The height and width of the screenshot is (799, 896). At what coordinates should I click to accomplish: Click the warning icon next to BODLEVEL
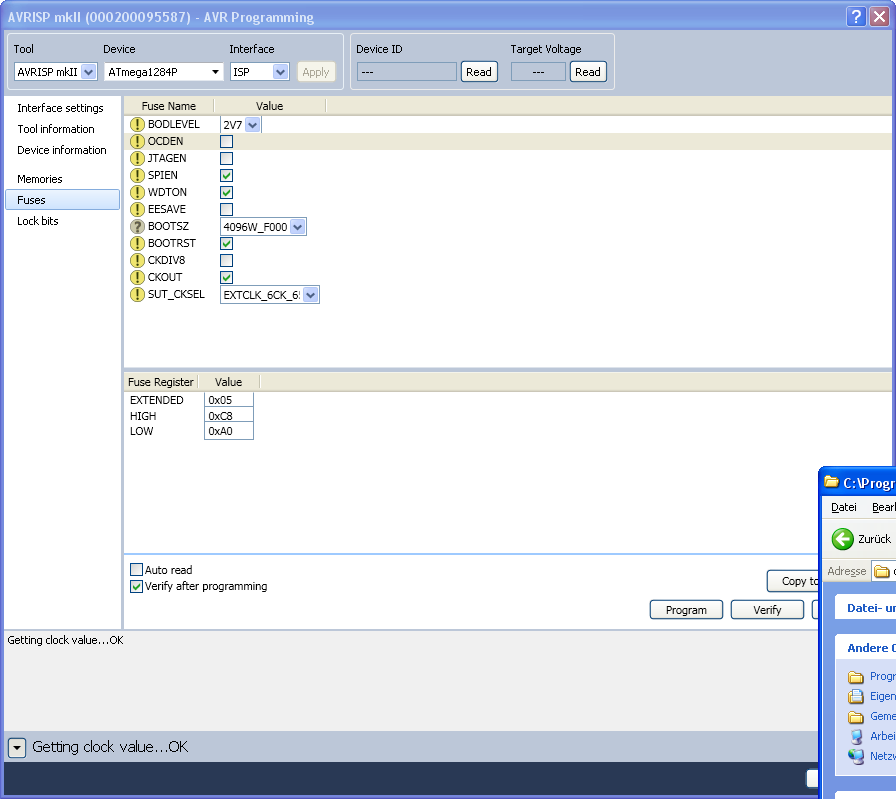point(137,124)
